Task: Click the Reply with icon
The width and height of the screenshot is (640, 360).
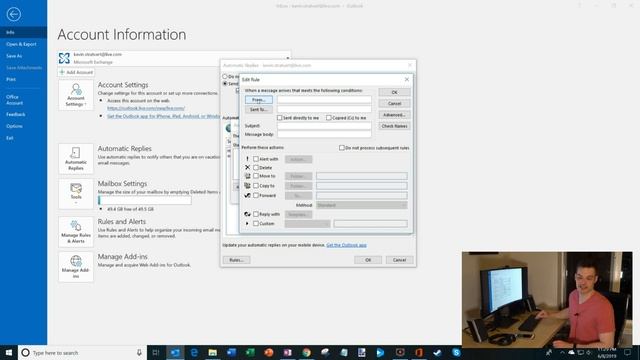Action: pos(247,214)
